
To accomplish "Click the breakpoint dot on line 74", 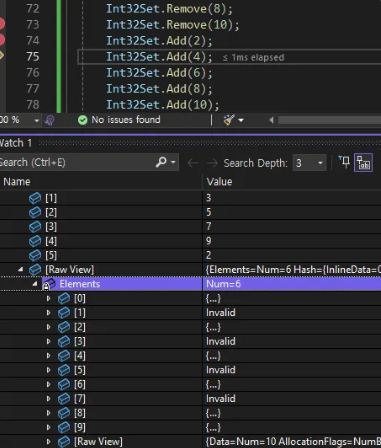I will (2, 40).
